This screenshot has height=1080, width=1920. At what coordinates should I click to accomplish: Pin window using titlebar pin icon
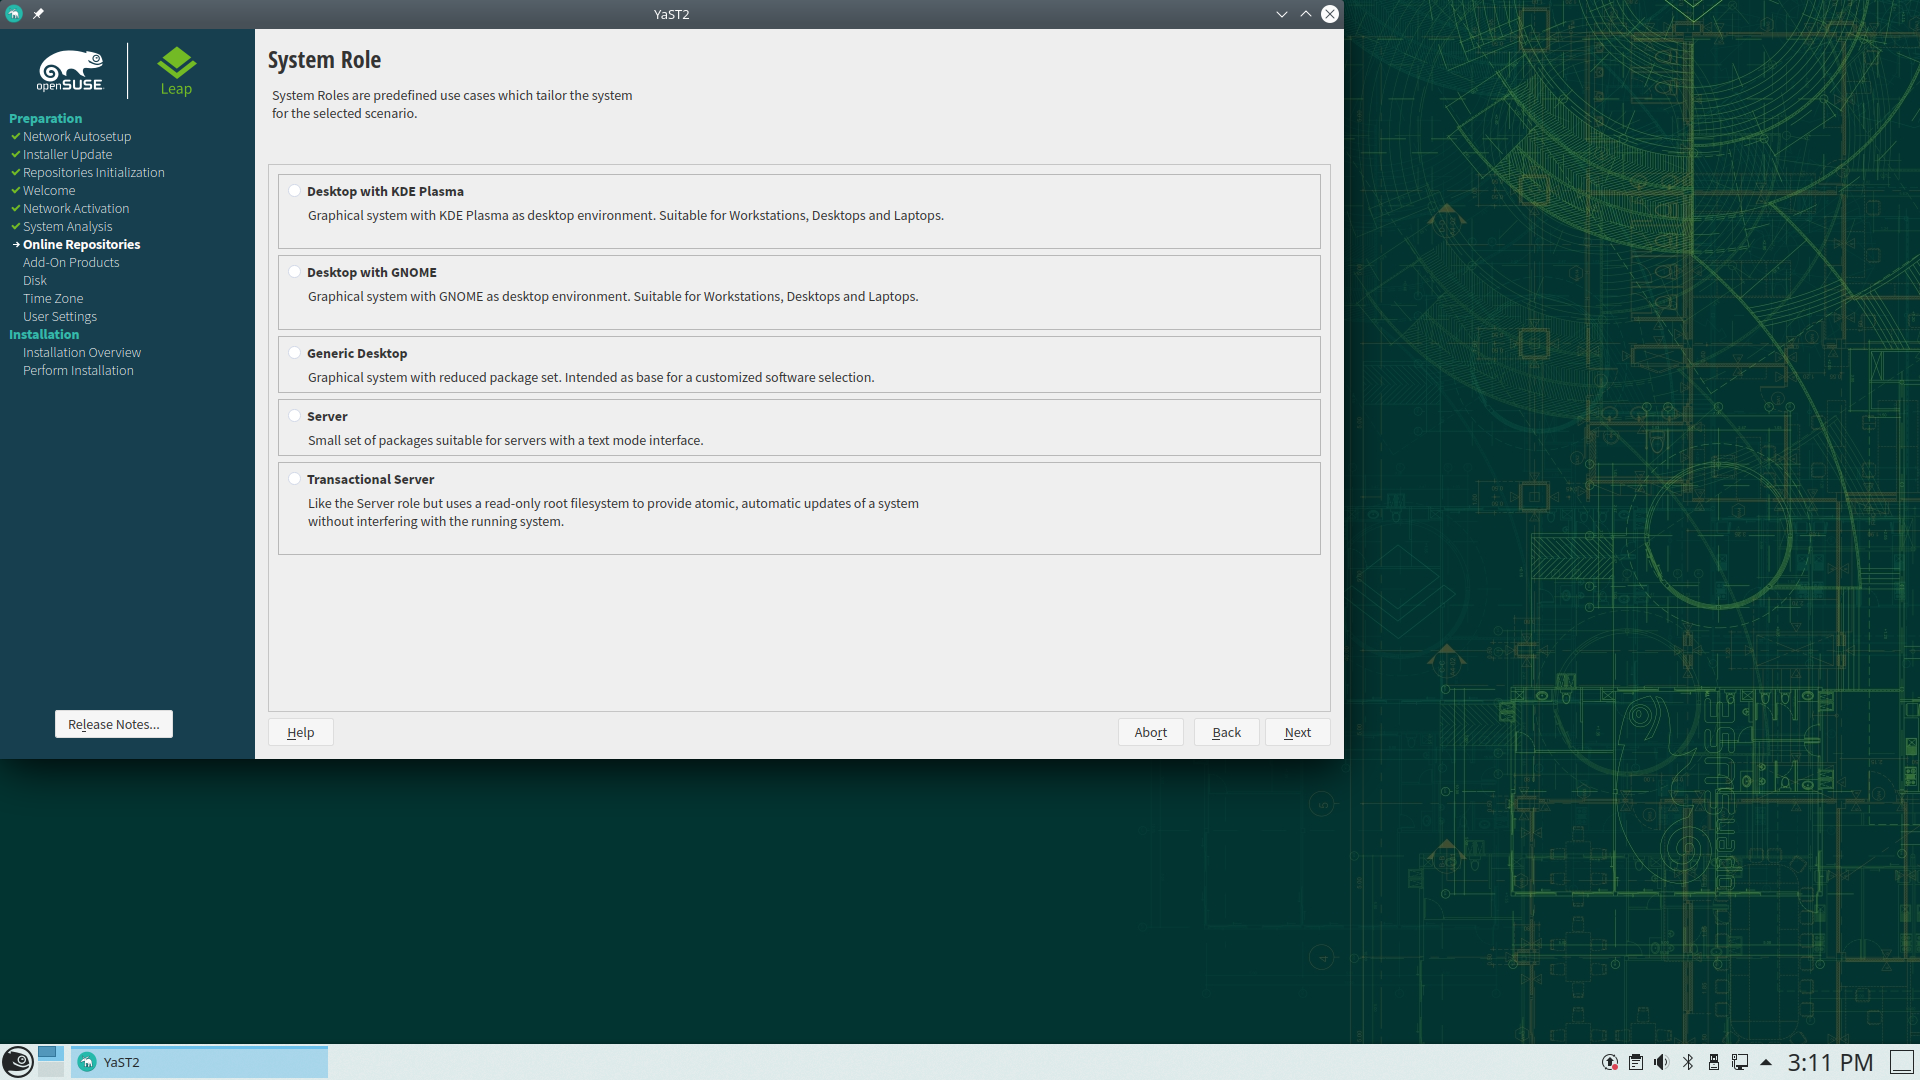38,14
